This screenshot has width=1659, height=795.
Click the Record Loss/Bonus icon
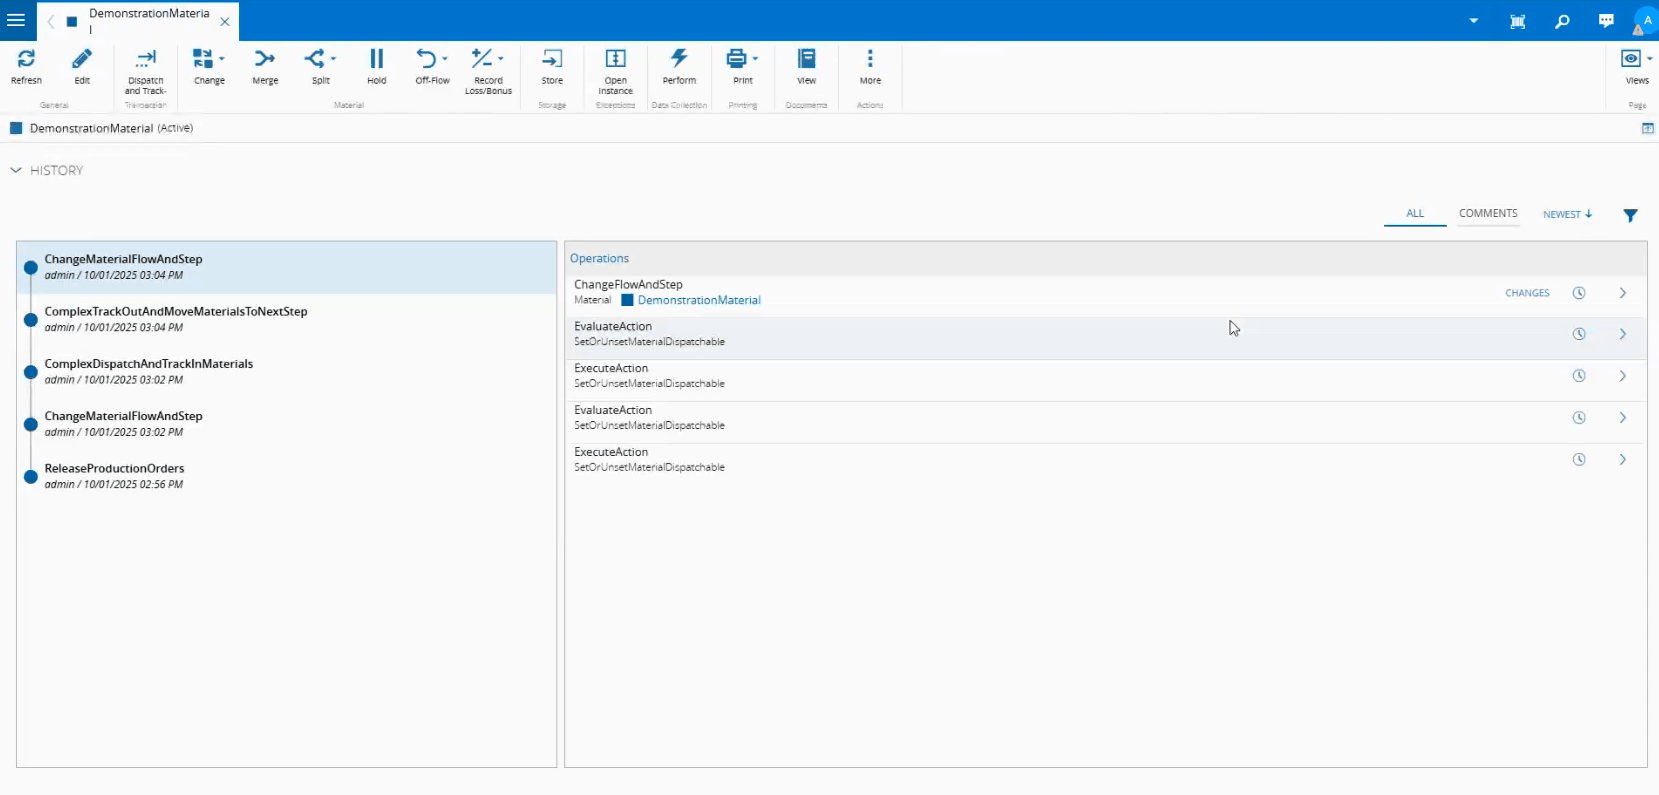click(482, 59)
